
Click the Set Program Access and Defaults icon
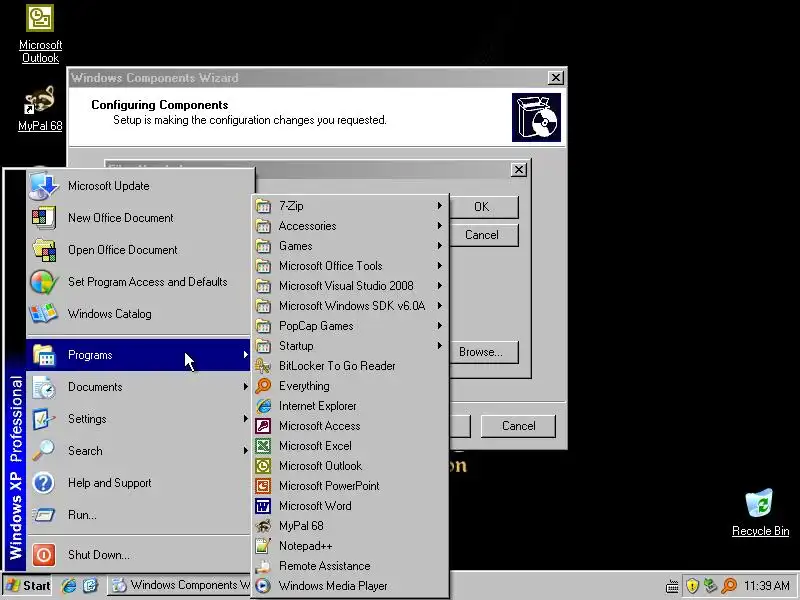pos(43,282)
